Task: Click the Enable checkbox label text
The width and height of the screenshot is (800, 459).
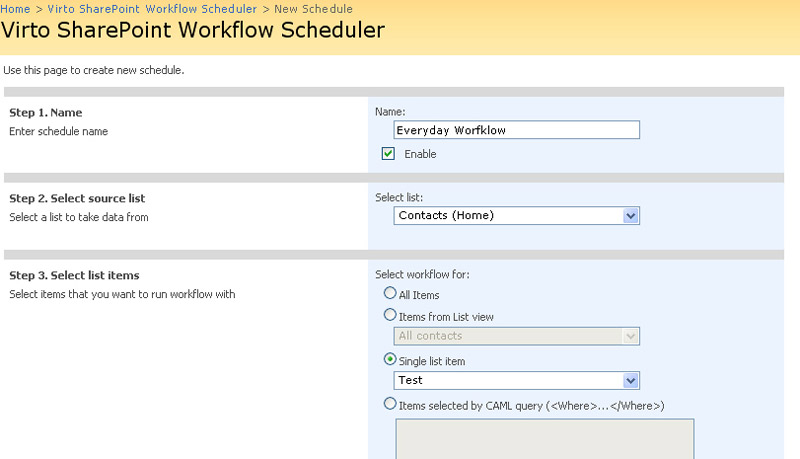Action: pos(420,154)
